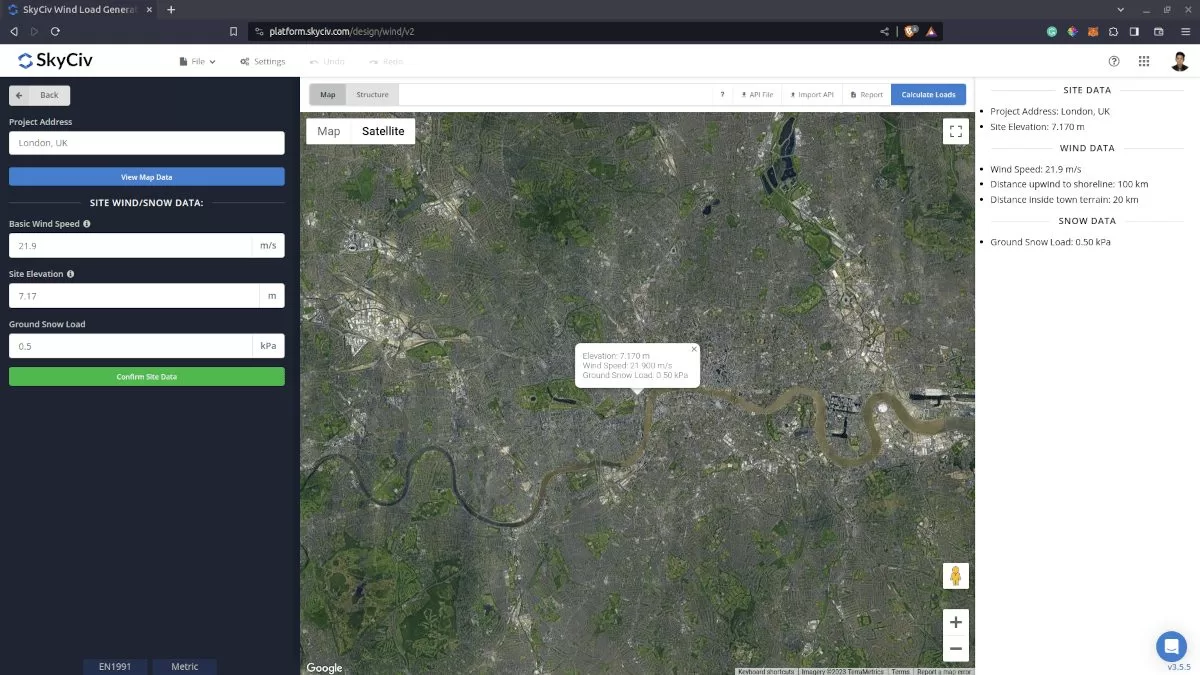Open the chat support bubble
Viewport: 1200px width, 675px height.
[1171, 646]
